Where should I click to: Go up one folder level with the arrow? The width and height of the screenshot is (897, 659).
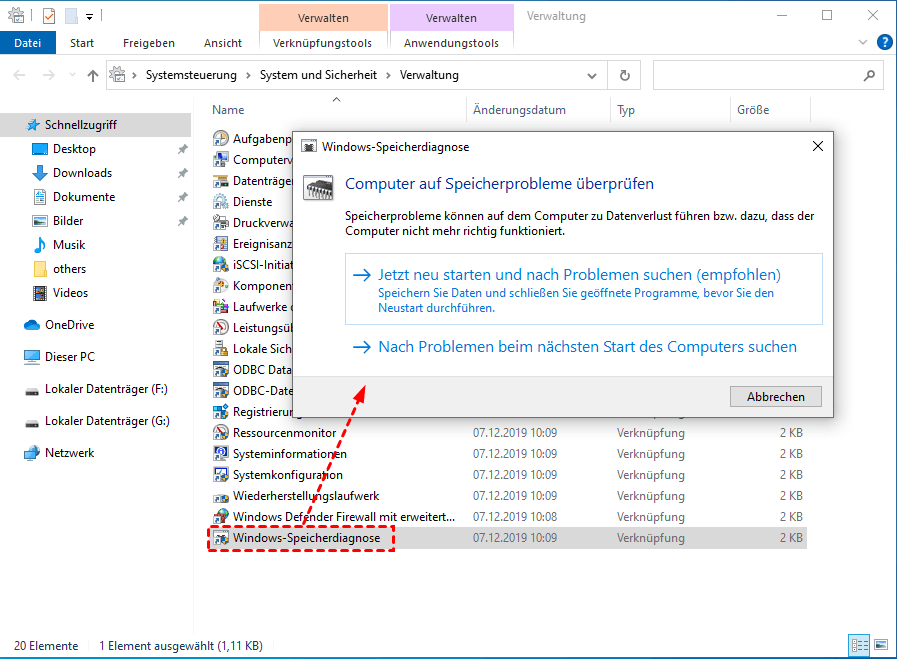tap(93, 75)
